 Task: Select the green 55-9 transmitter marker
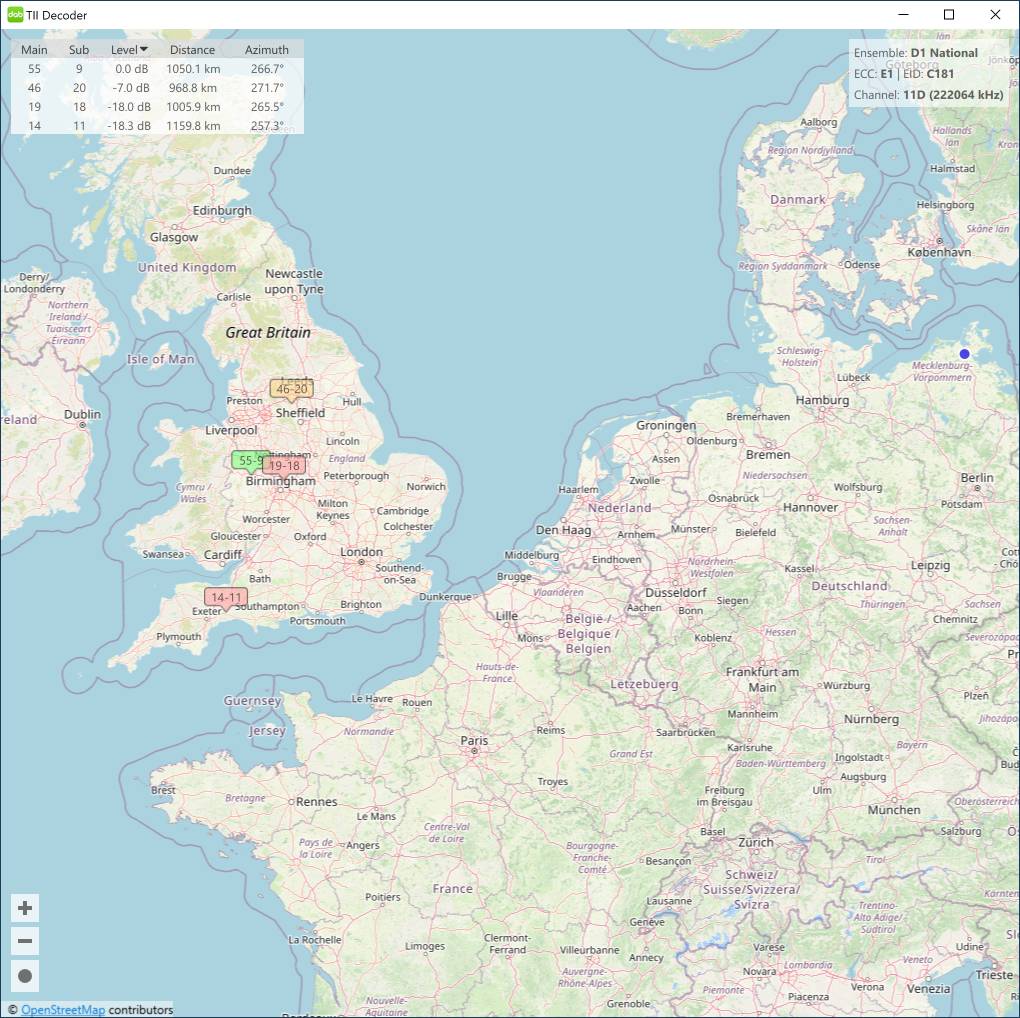click(x=245, y=460)
